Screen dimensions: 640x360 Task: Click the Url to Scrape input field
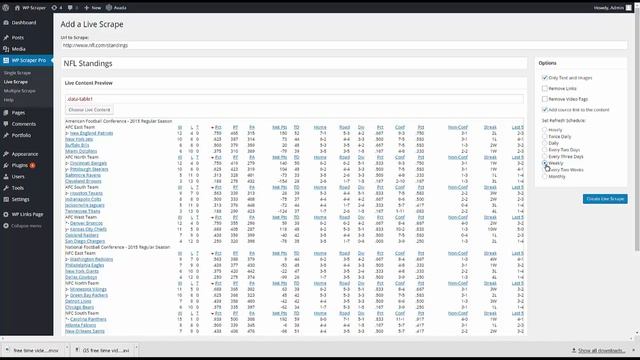(344, 45)
